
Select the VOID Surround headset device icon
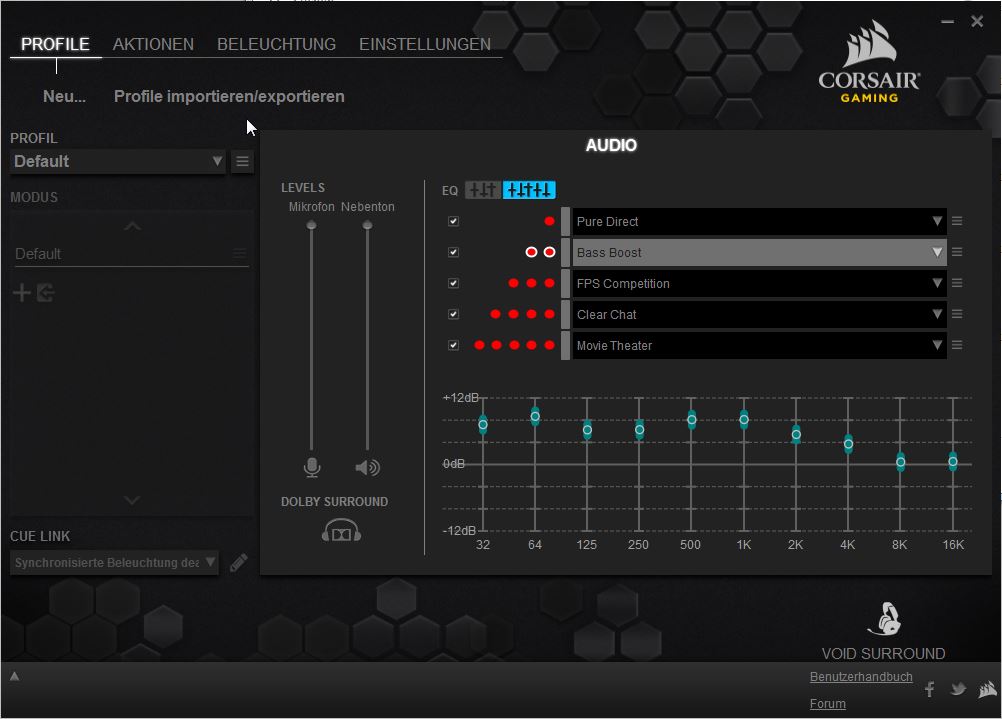883,619
